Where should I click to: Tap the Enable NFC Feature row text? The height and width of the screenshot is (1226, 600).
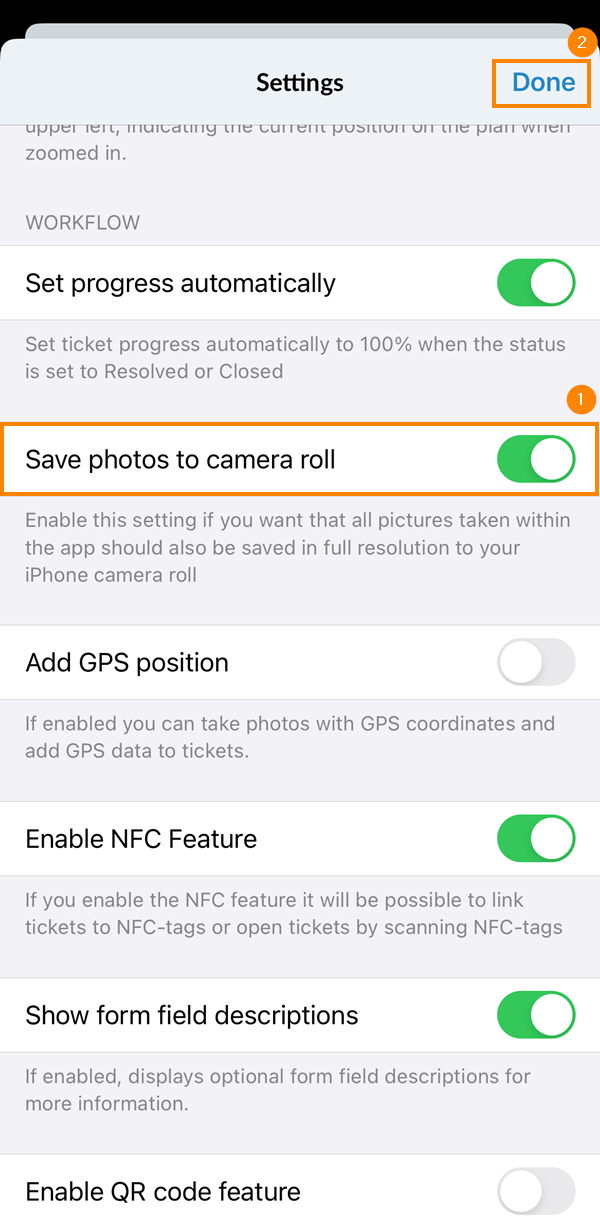(x=141, y=838)
